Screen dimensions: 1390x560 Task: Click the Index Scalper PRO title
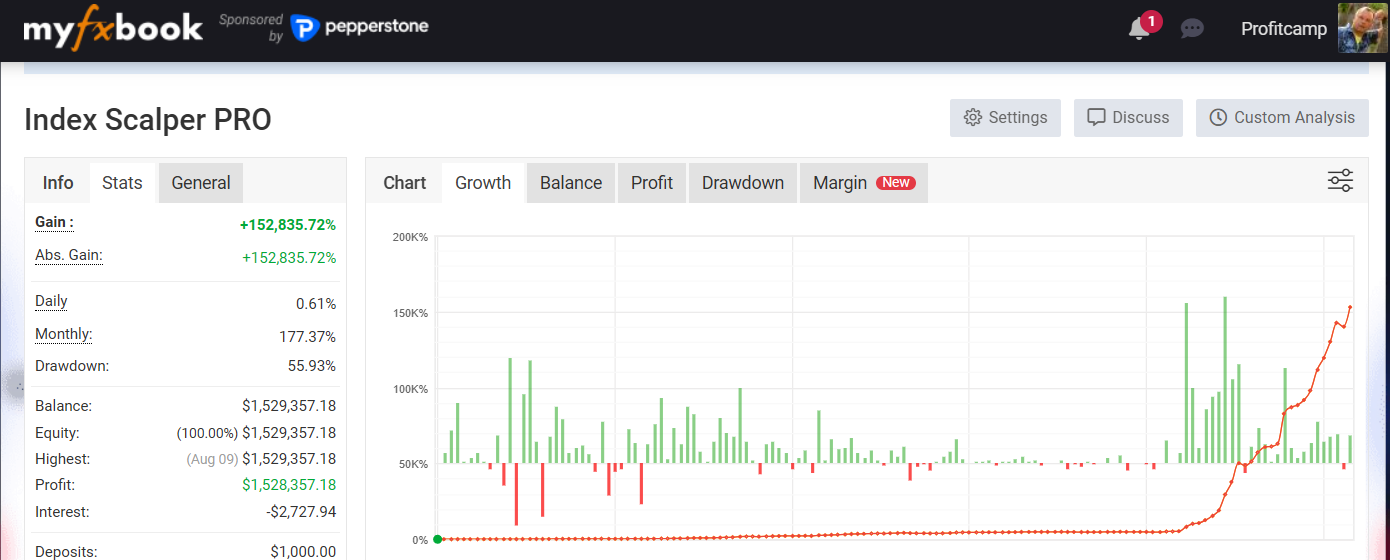148,120
